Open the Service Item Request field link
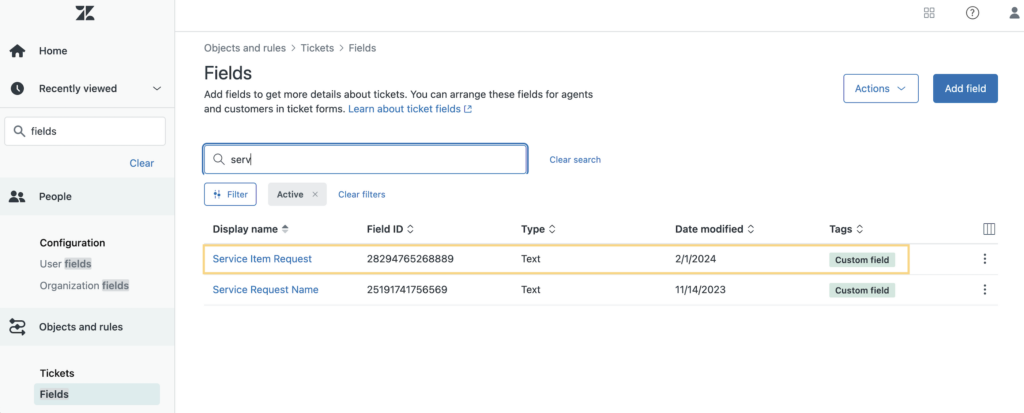This screenshot has width=1024, height=413. pos(262,259)
